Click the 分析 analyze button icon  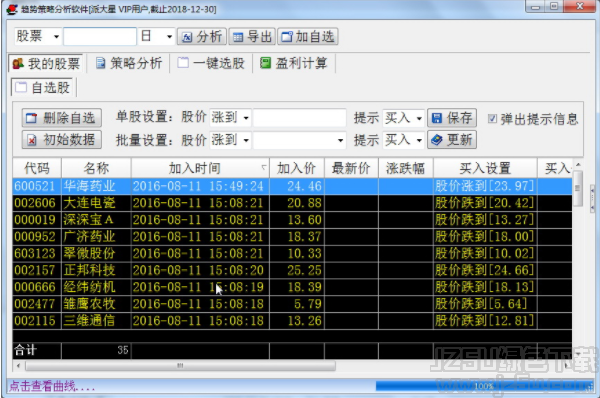[x=187, y=37]
